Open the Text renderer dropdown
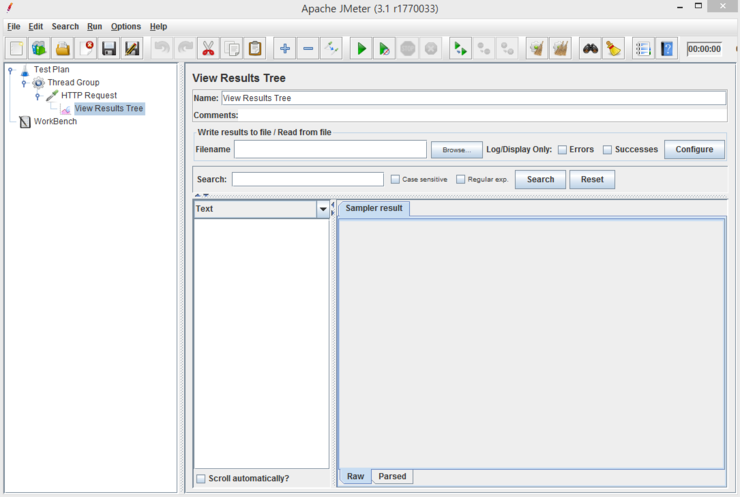 tap(323, 209)
